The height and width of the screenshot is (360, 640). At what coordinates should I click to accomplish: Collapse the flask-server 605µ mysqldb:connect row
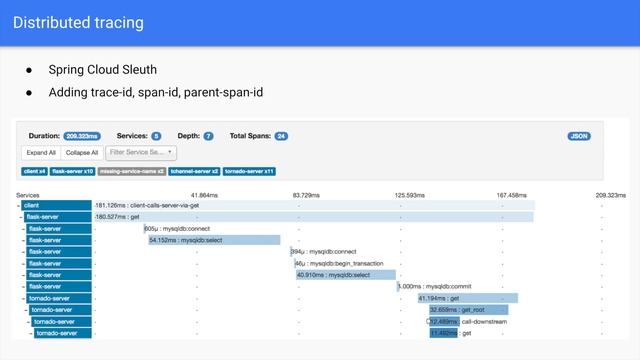point(23,229)
